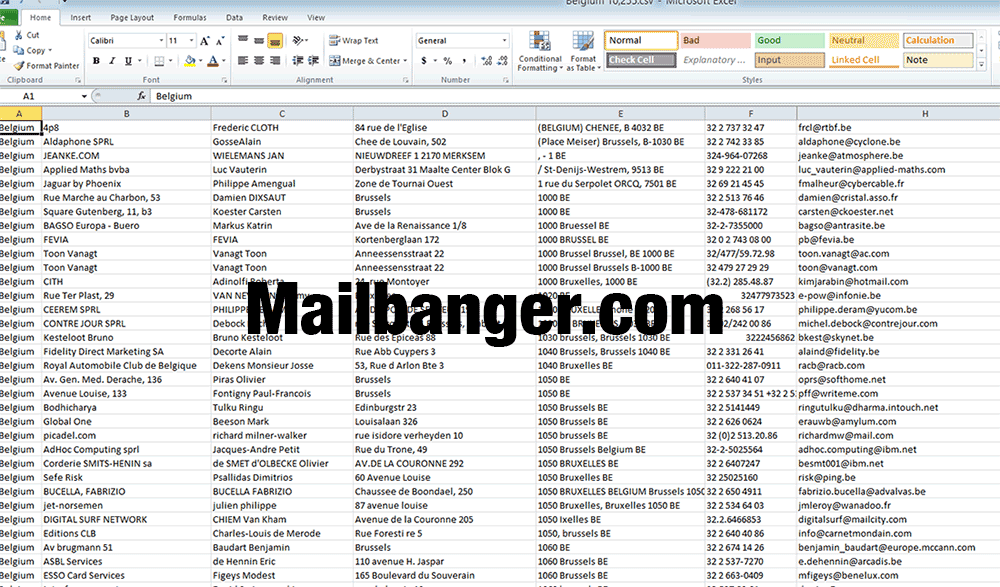Screen dimensions: 1000x587
Task: Click Merge & Center
Action: coord(365,61)
